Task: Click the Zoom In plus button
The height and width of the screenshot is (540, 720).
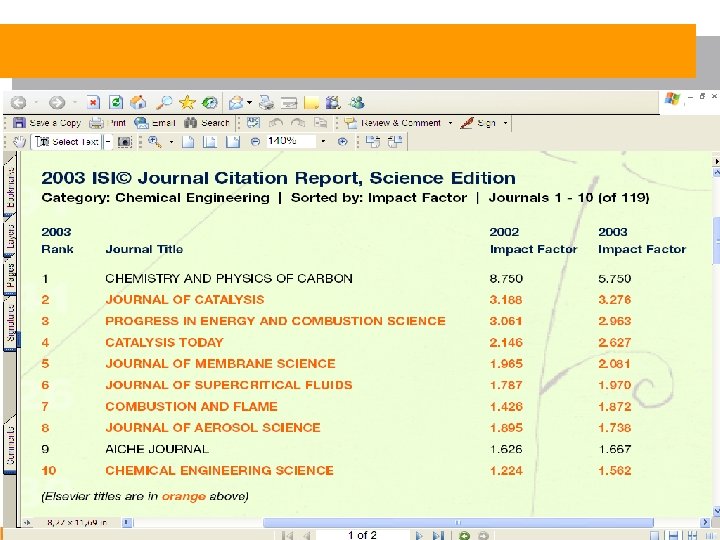Action: (342, 142)
